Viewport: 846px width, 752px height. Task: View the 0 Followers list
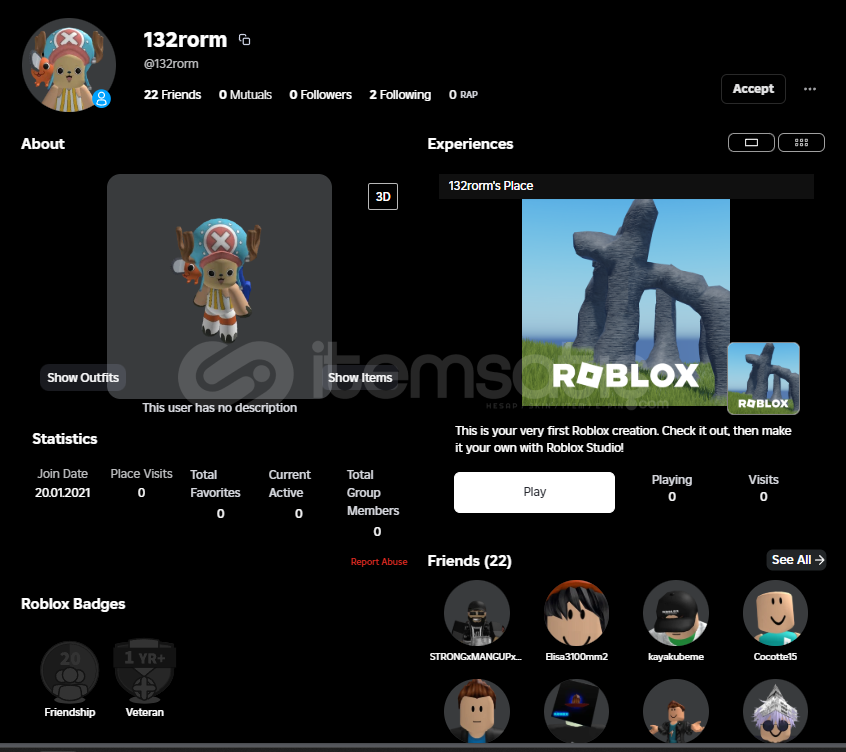click(320, 95)
